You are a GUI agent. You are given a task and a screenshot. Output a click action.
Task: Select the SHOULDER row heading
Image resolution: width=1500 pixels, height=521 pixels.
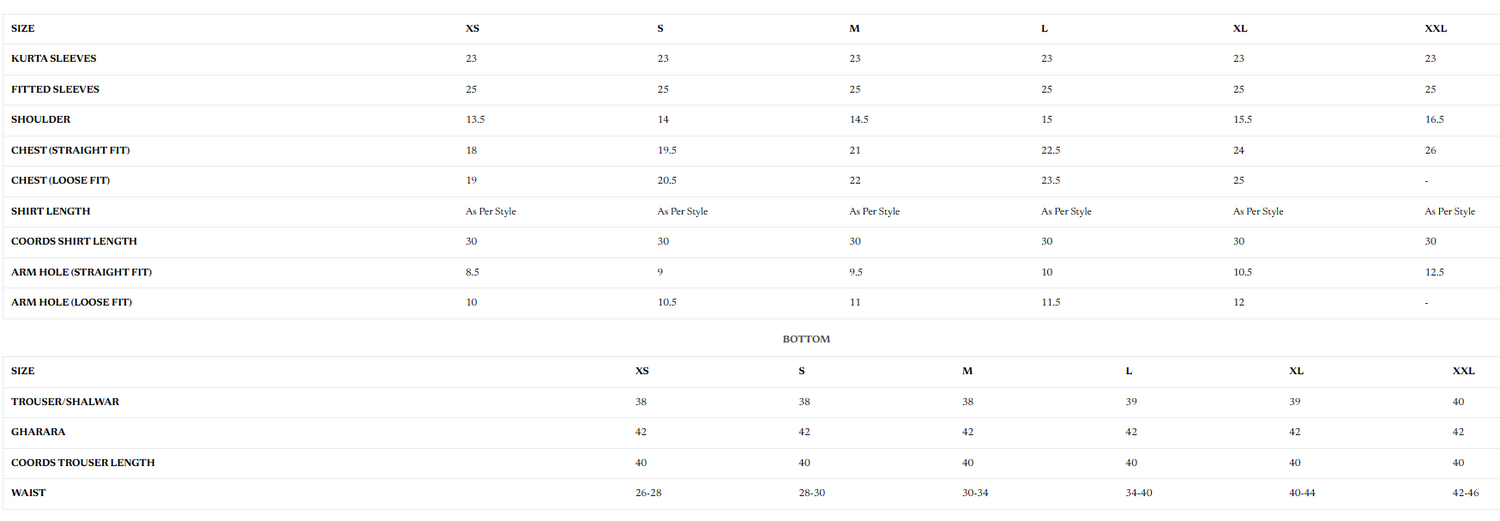[x=41, y=120]
